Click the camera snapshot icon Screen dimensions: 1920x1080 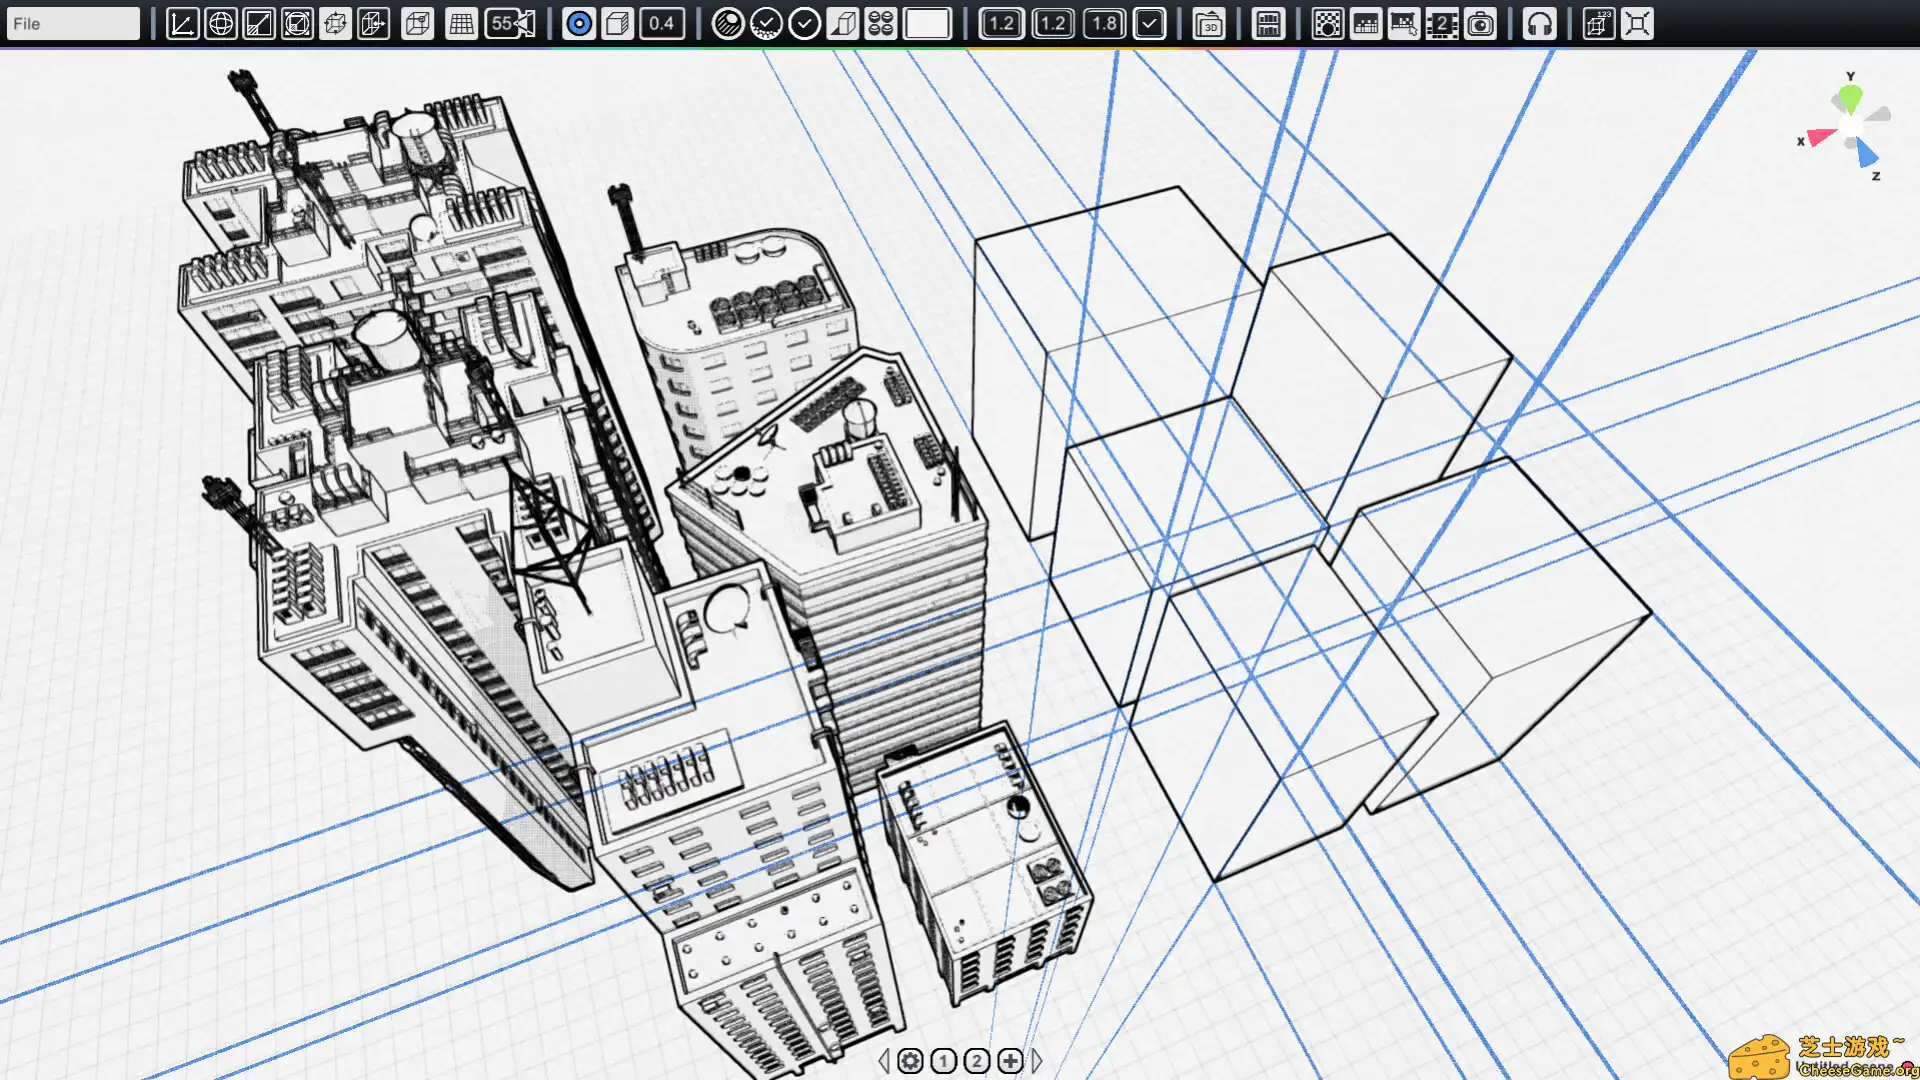coord(1480,24)
